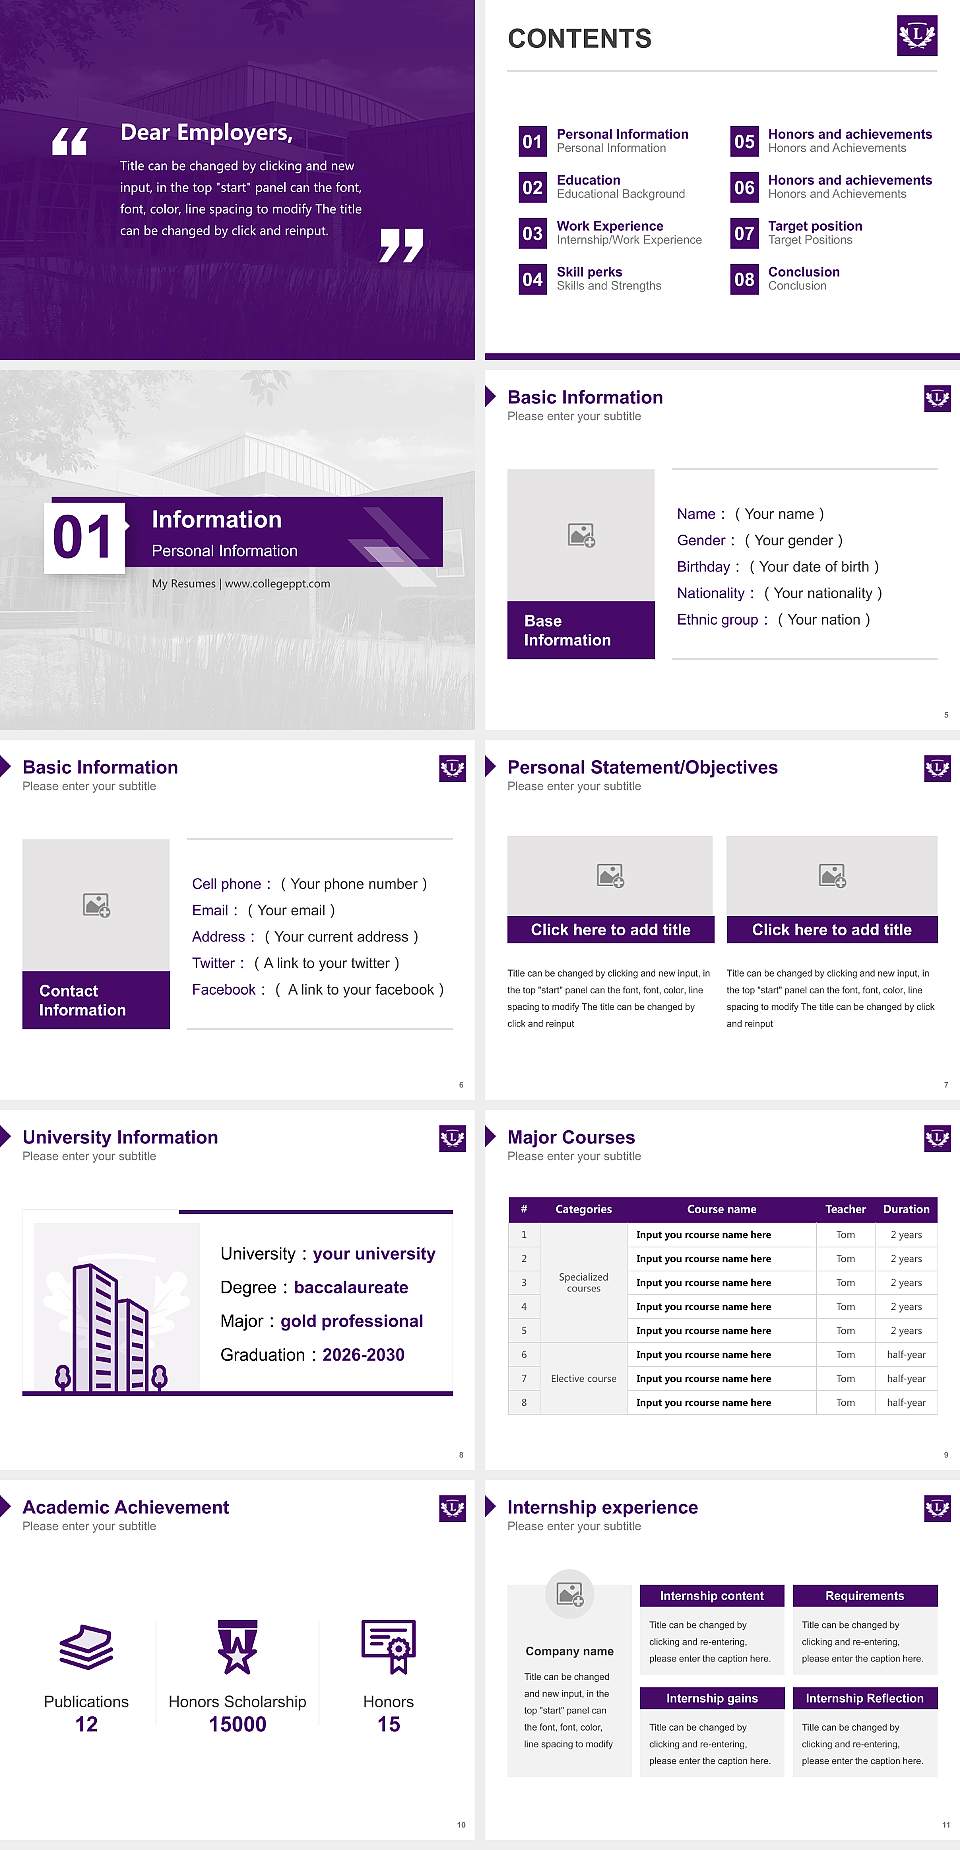Click the closing quotation mark icon
The height and width of the screenshot is (1850, 960).
(x=401, y=245)
